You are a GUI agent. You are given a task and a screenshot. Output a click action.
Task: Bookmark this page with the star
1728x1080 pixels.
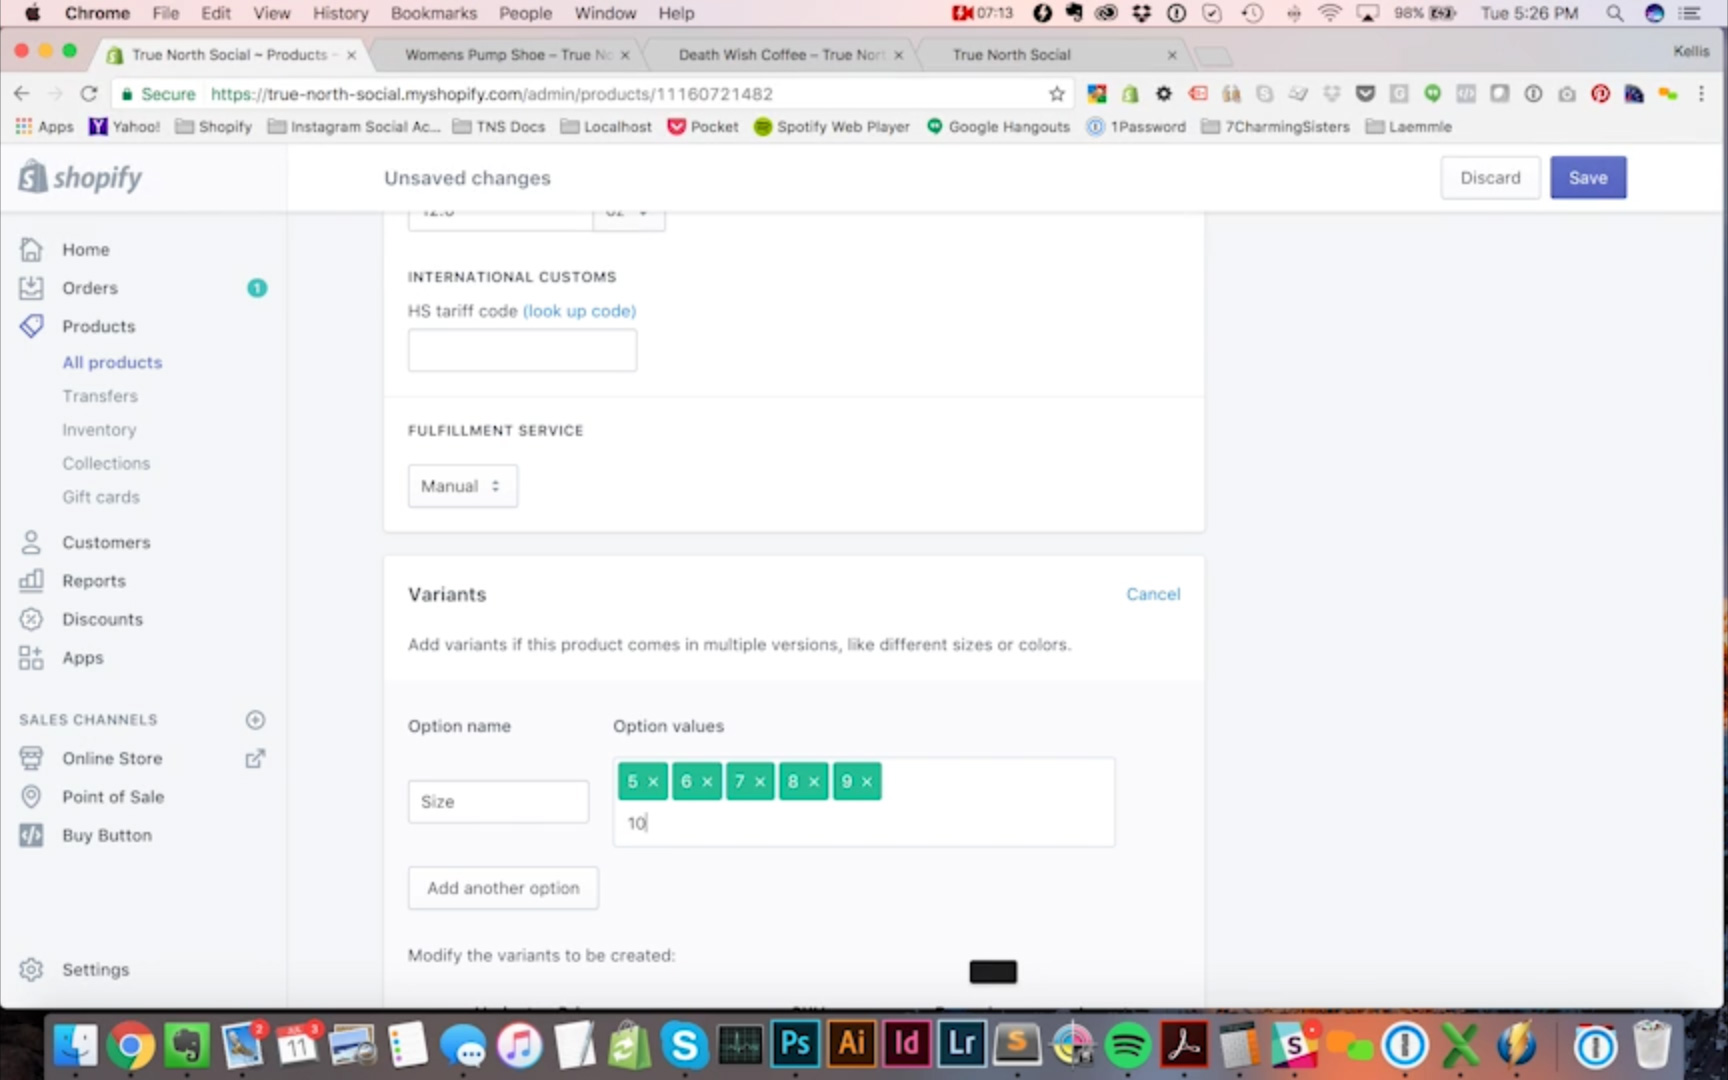coord(1056,94)
